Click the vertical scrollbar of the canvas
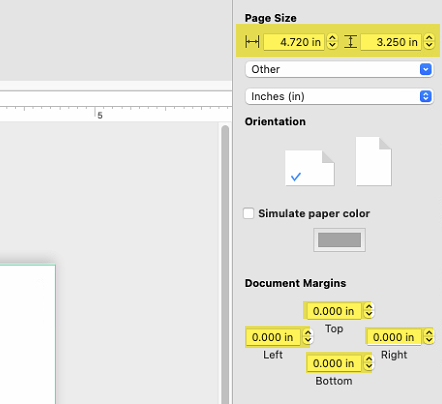 tap(225, 264)
